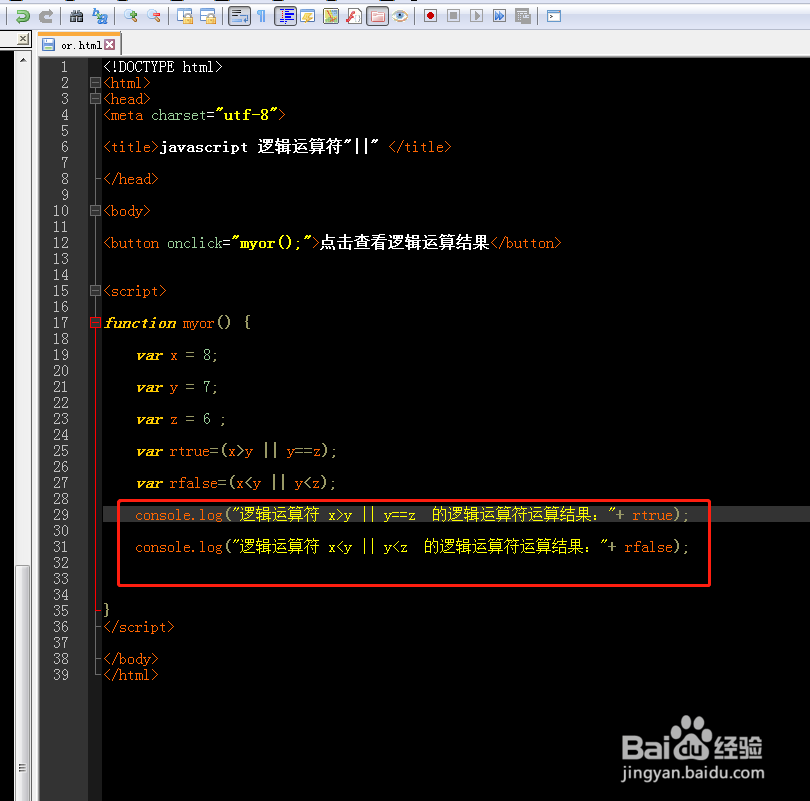Switch to the or.html tab
This screenshot has width=810, height=801.
(x=81, y=45)
